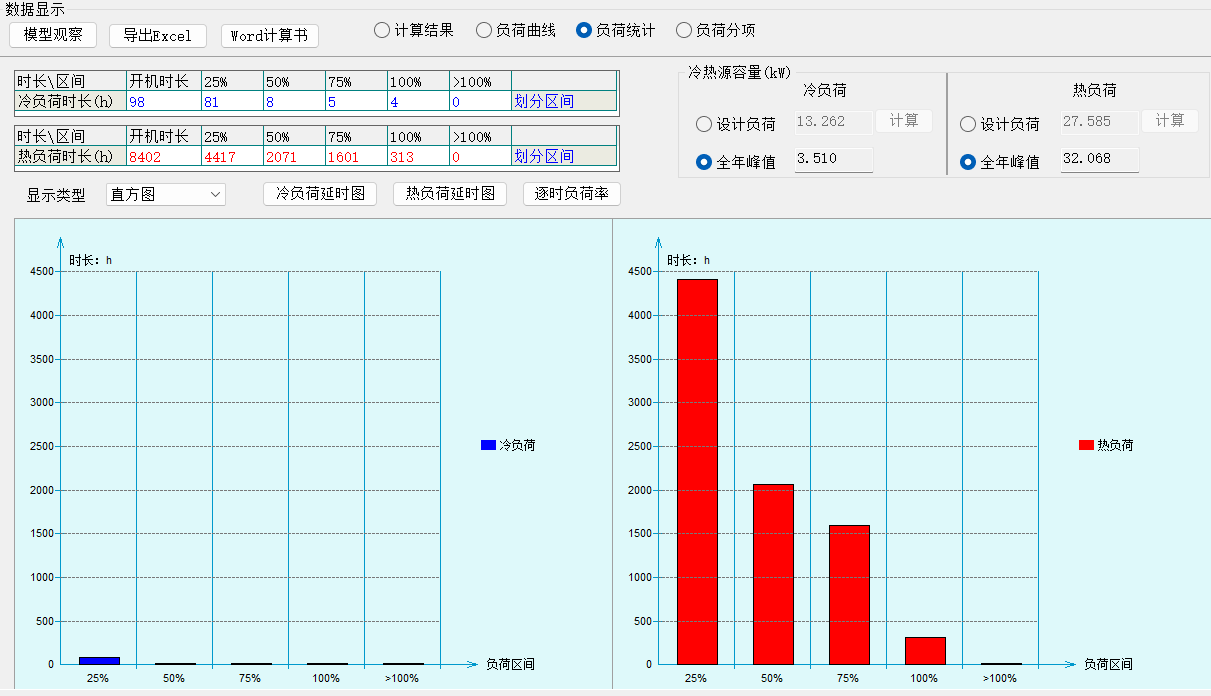Image resolution: width=1211 pixels, height=696 pixels.
Task: Show the 冷负荷延时图 chart
Action: pos(320,194)
